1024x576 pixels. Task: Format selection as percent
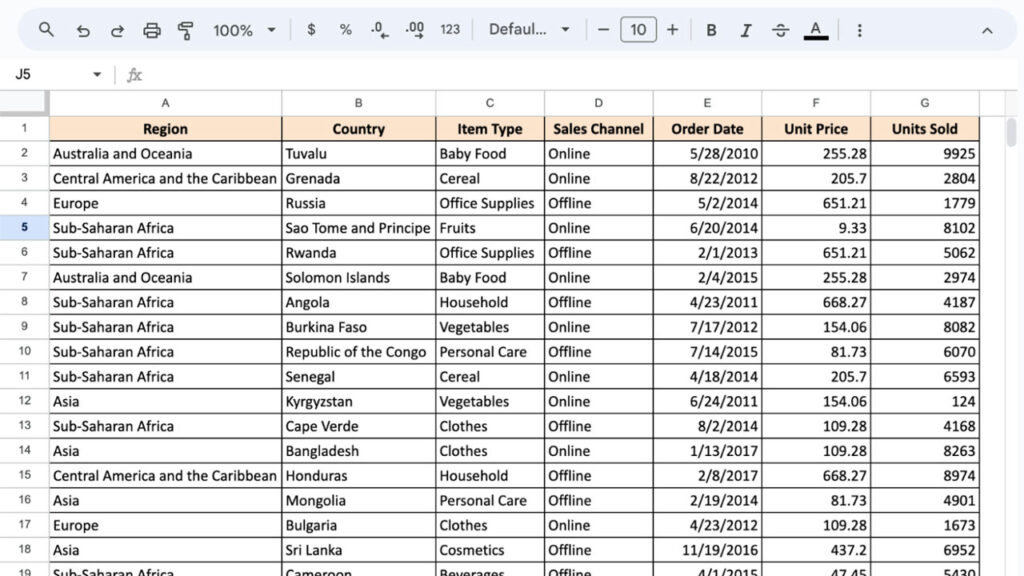pos(345,30)
